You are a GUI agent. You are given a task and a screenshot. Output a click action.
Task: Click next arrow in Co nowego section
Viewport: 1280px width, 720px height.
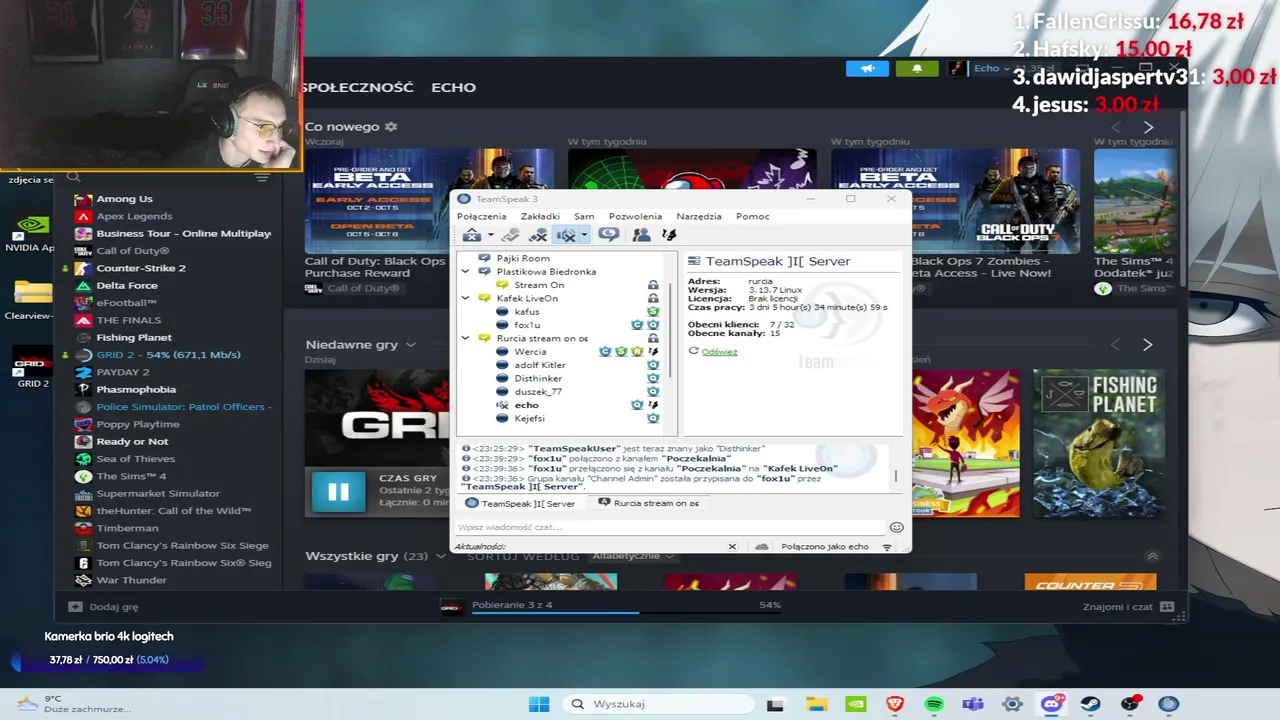point(1148,127)
